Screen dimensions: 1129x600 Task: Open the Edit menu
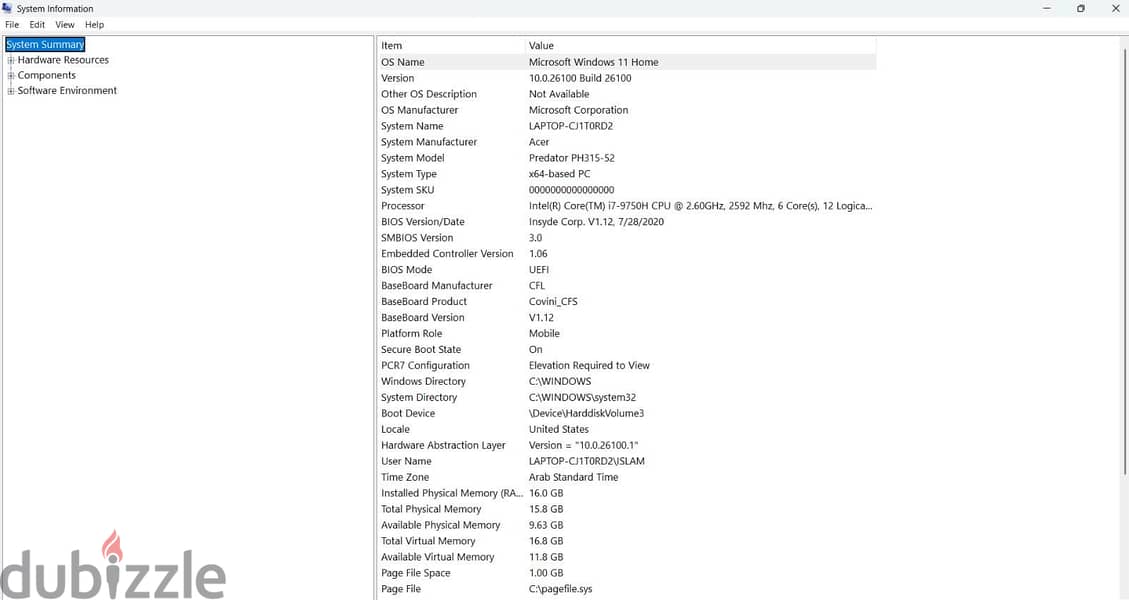click(x=37, y=24)
